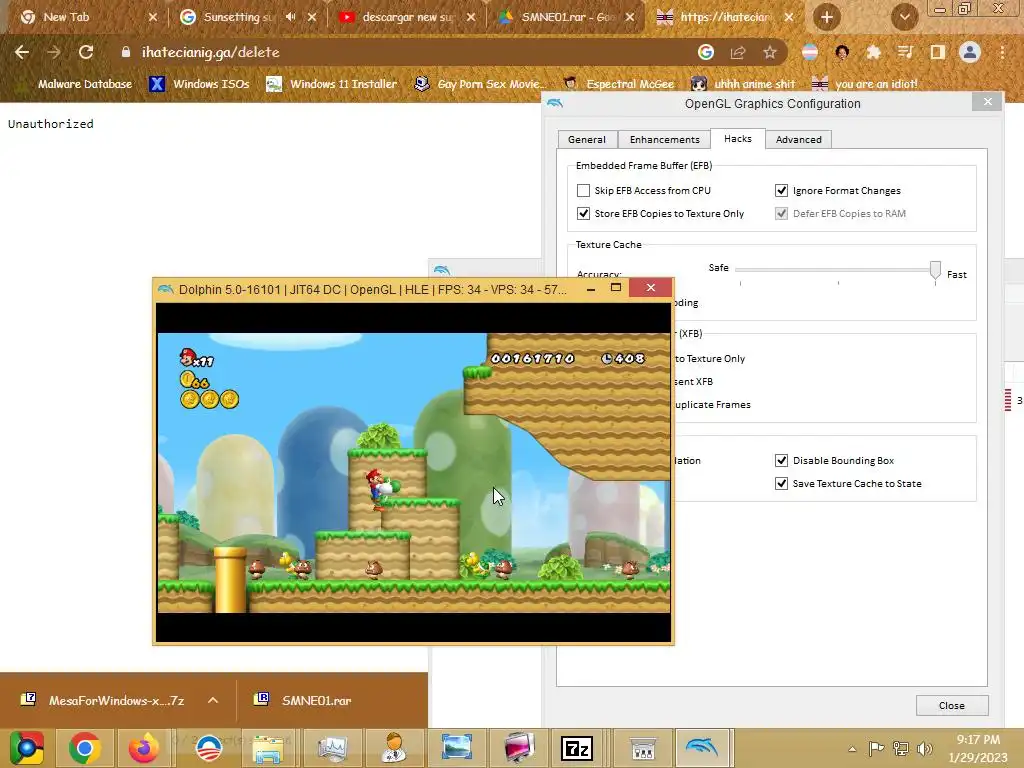This screenshot has width=1024, height=768.
Task: Switch to the General tab
Action: (586, 140)
